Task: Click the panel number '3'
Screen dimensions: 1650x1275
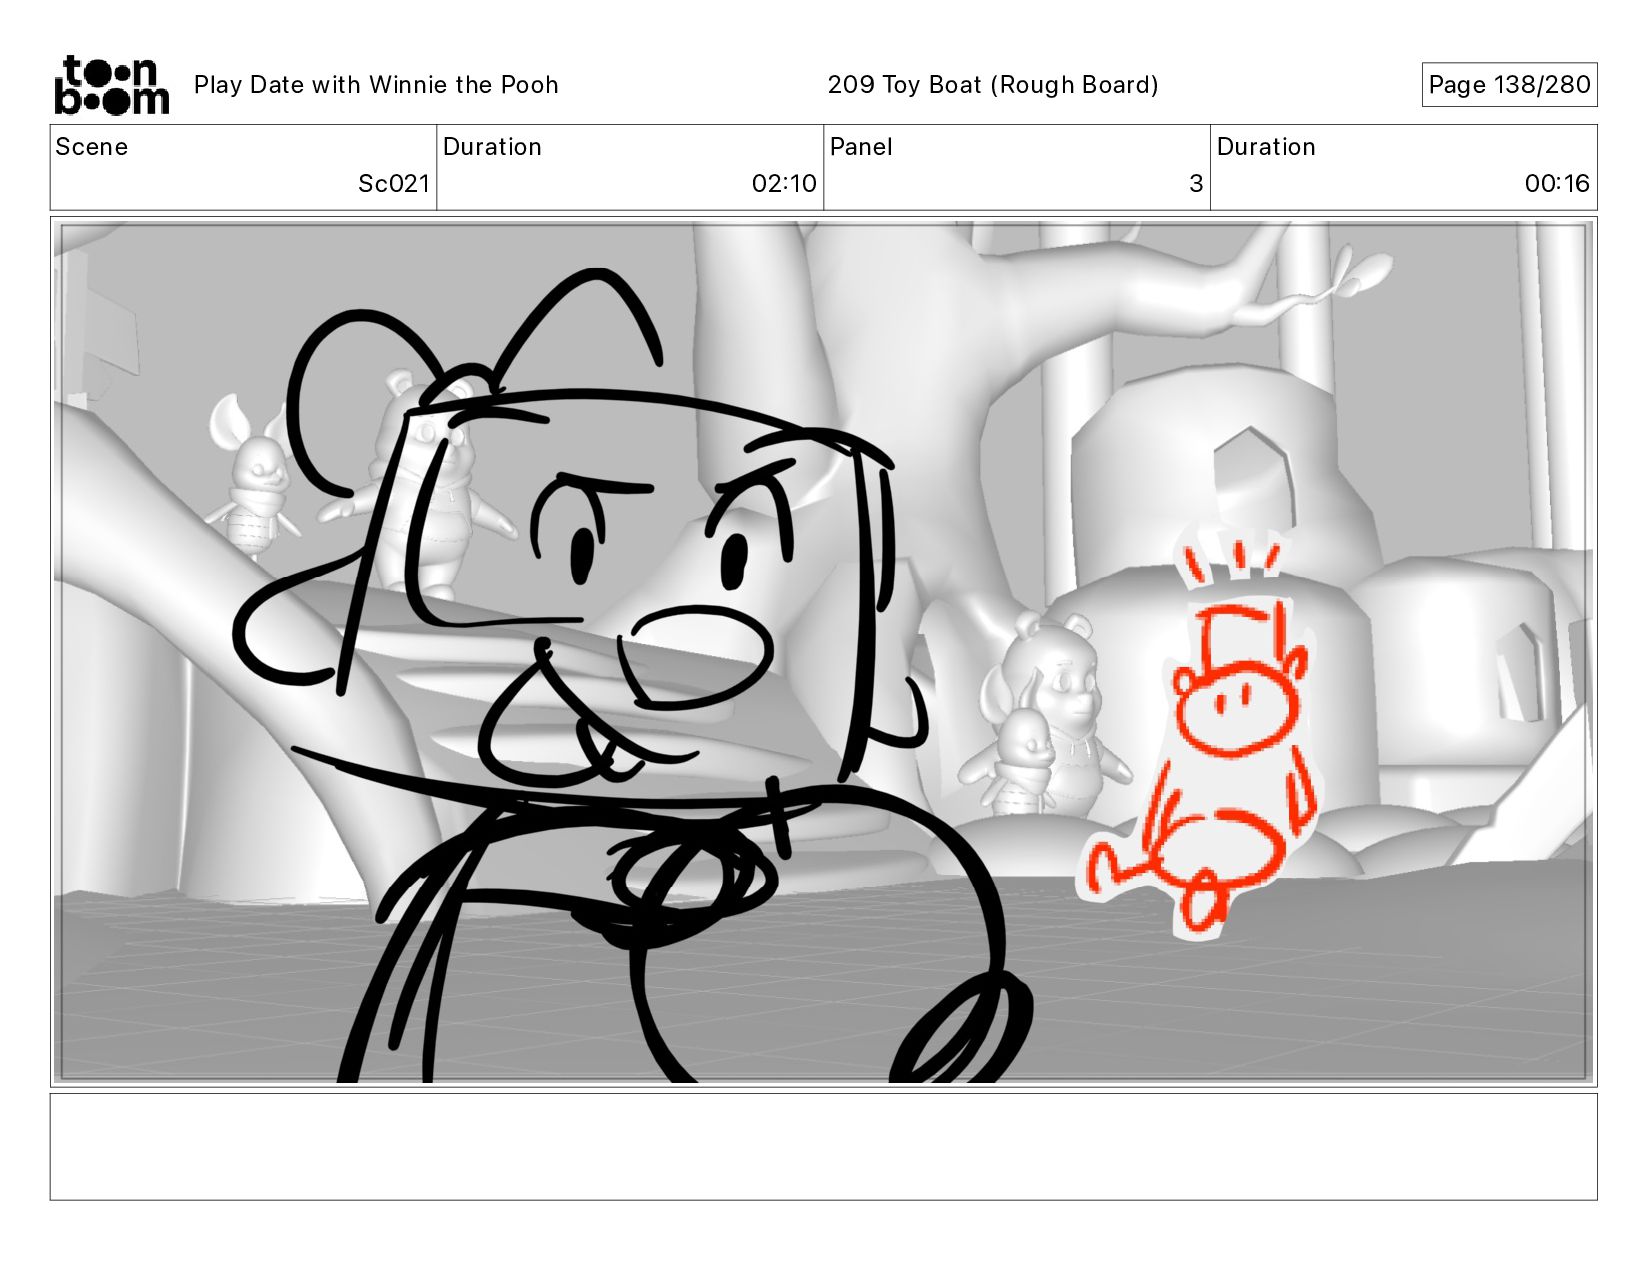Action: 1196,184
